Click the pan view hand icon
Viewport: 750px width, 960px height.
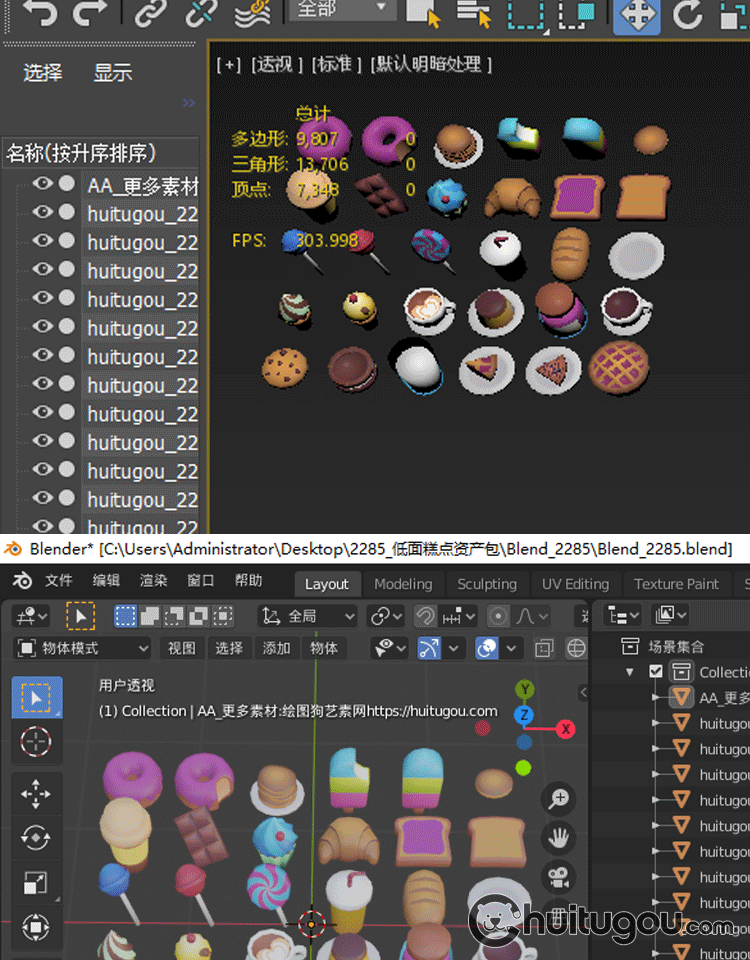(559, 838)
